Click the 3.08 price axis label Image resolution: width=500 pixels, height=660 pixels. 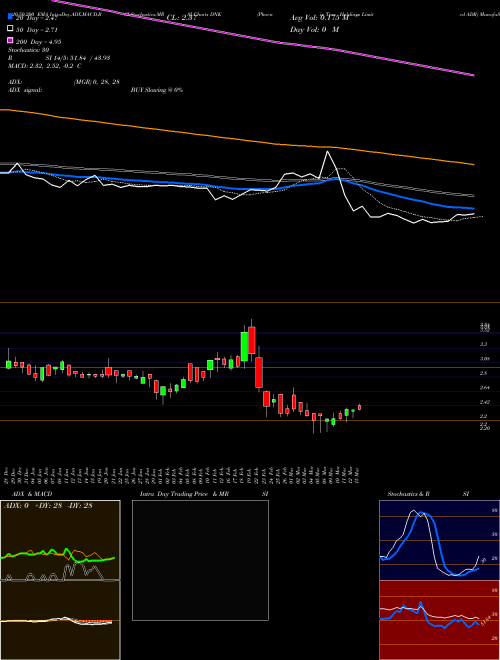click(x=484, y=359)
